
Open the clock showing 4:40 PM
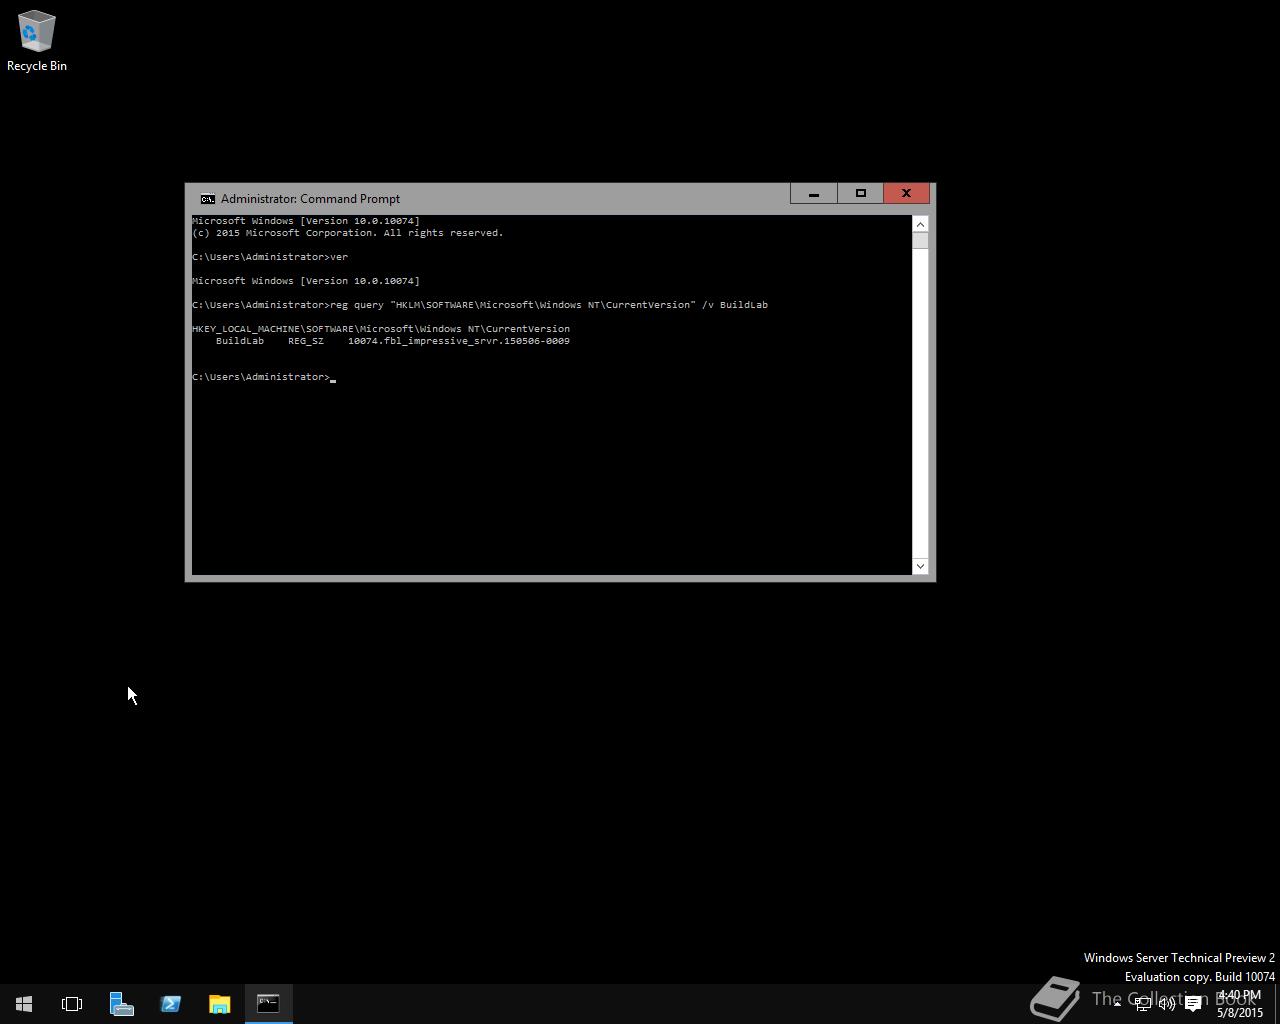[x=1239, y=1004]
